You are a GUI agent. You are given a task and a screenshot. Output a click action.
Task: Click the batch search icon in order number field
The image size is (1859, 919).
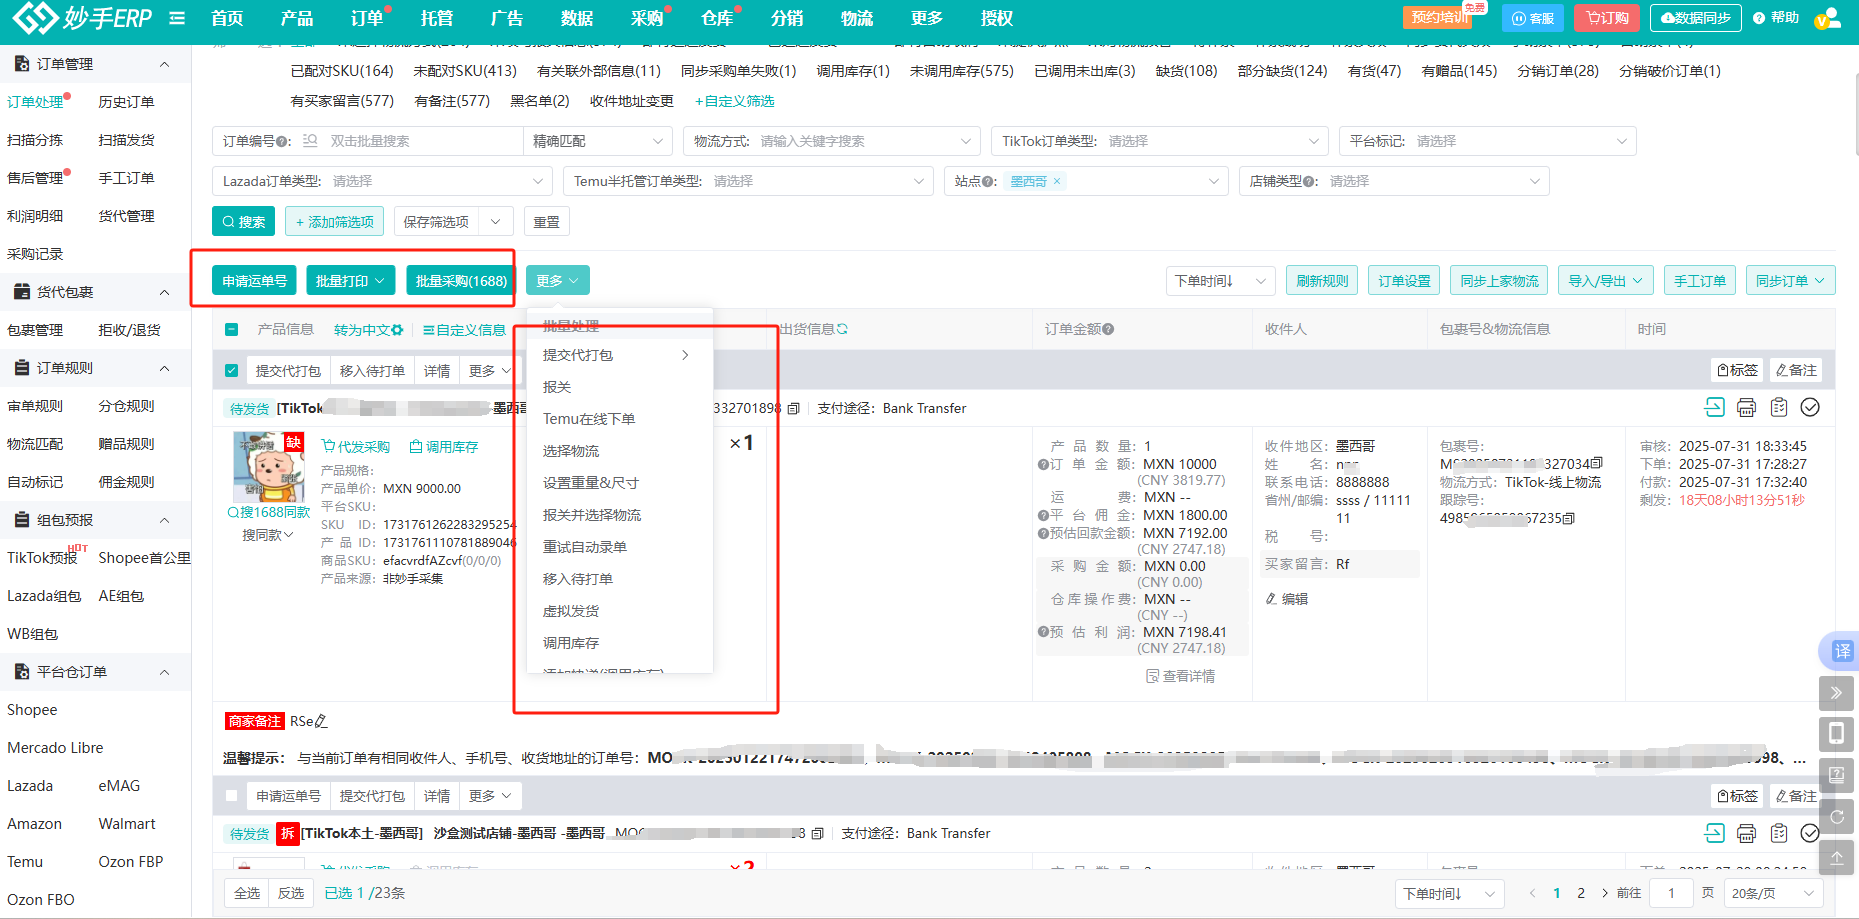click(310, 141)
